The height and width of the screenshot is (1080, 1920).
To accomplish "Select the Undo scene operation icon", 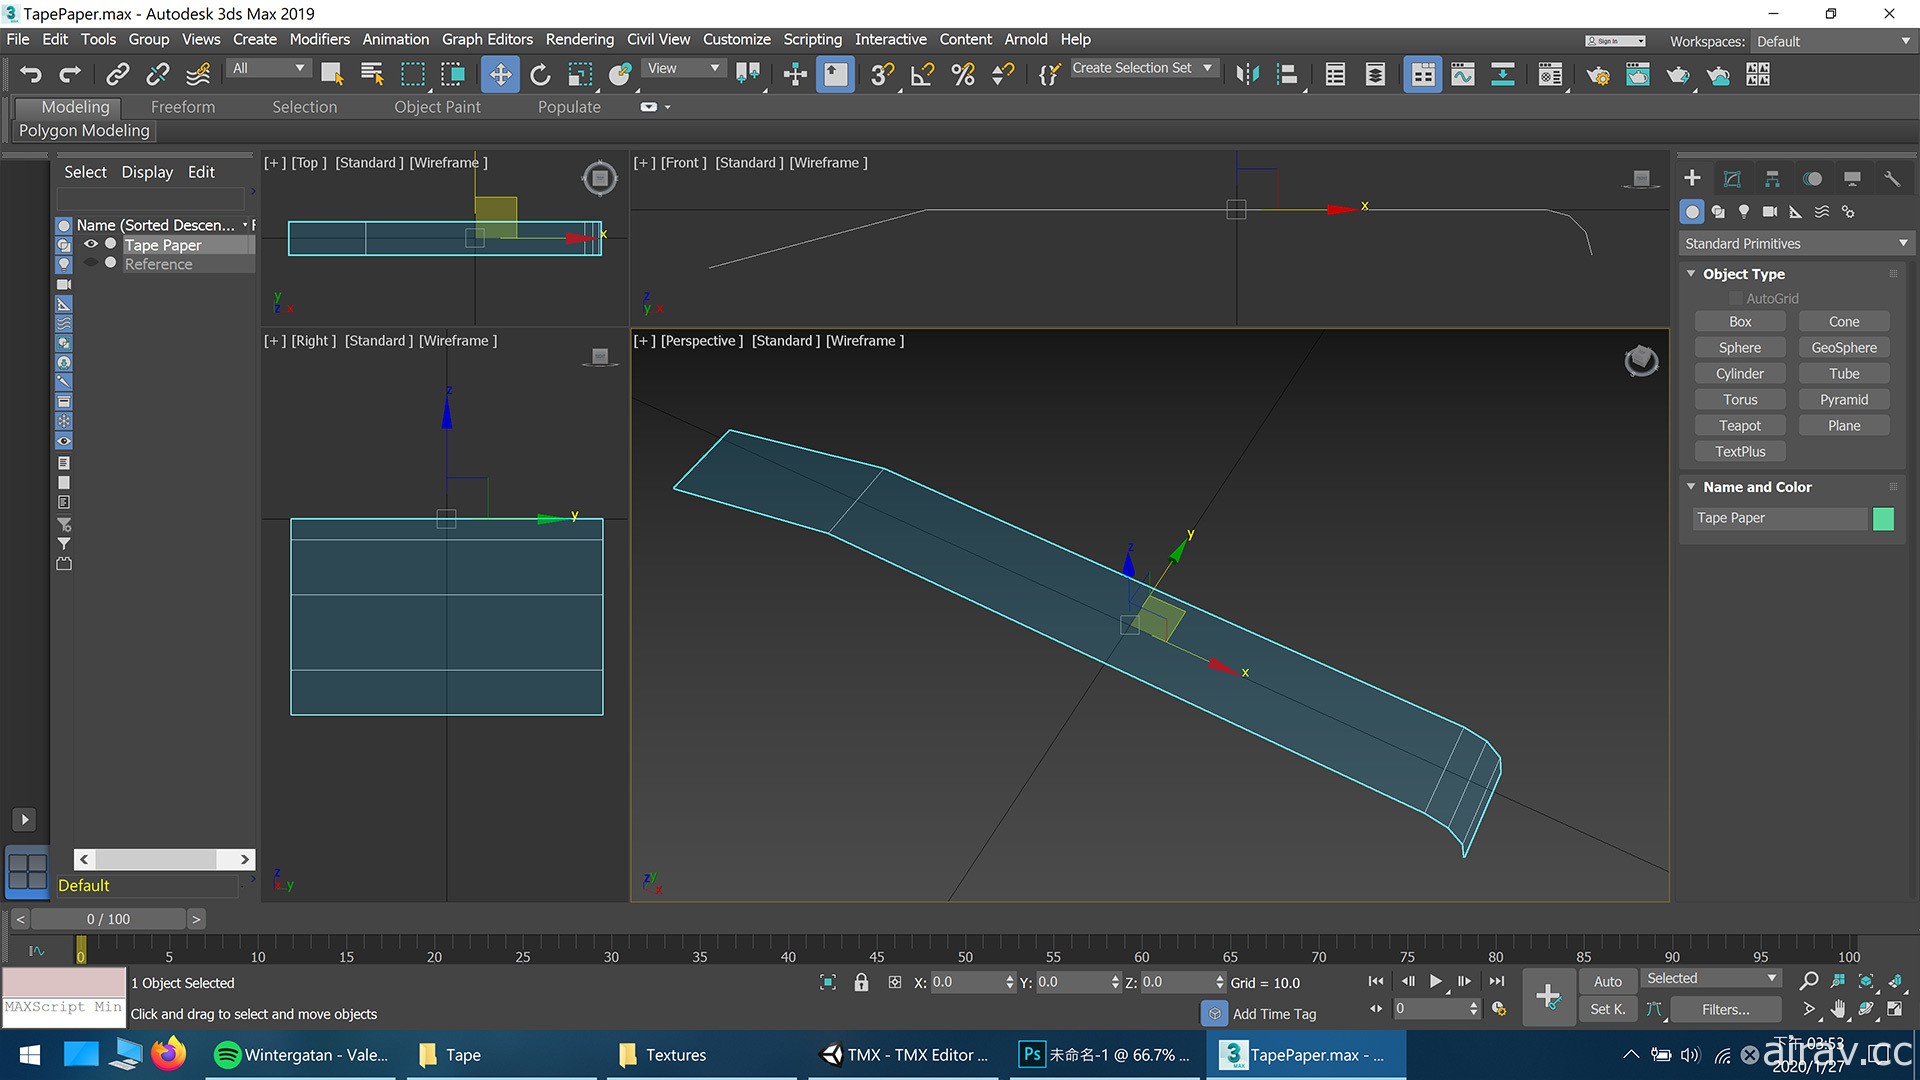I will 29,73.
